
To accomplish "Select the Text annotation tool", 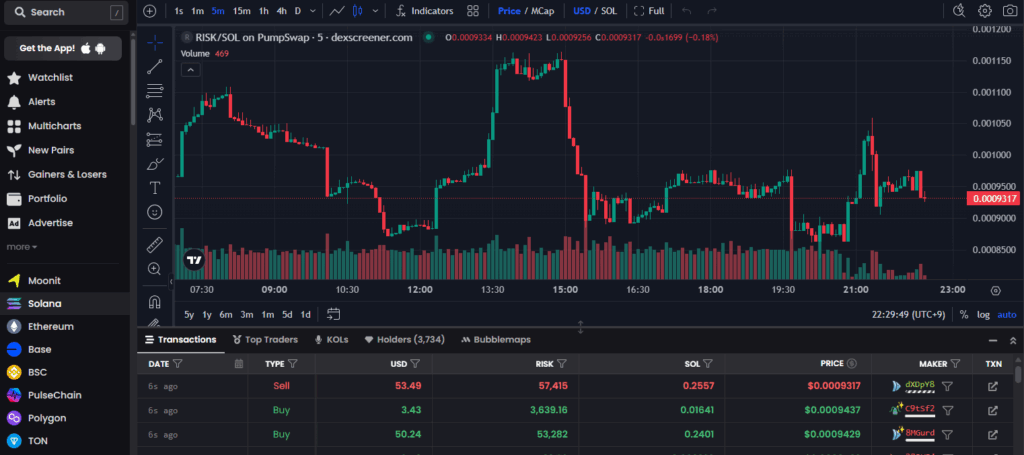I will [x=155, y=188].
